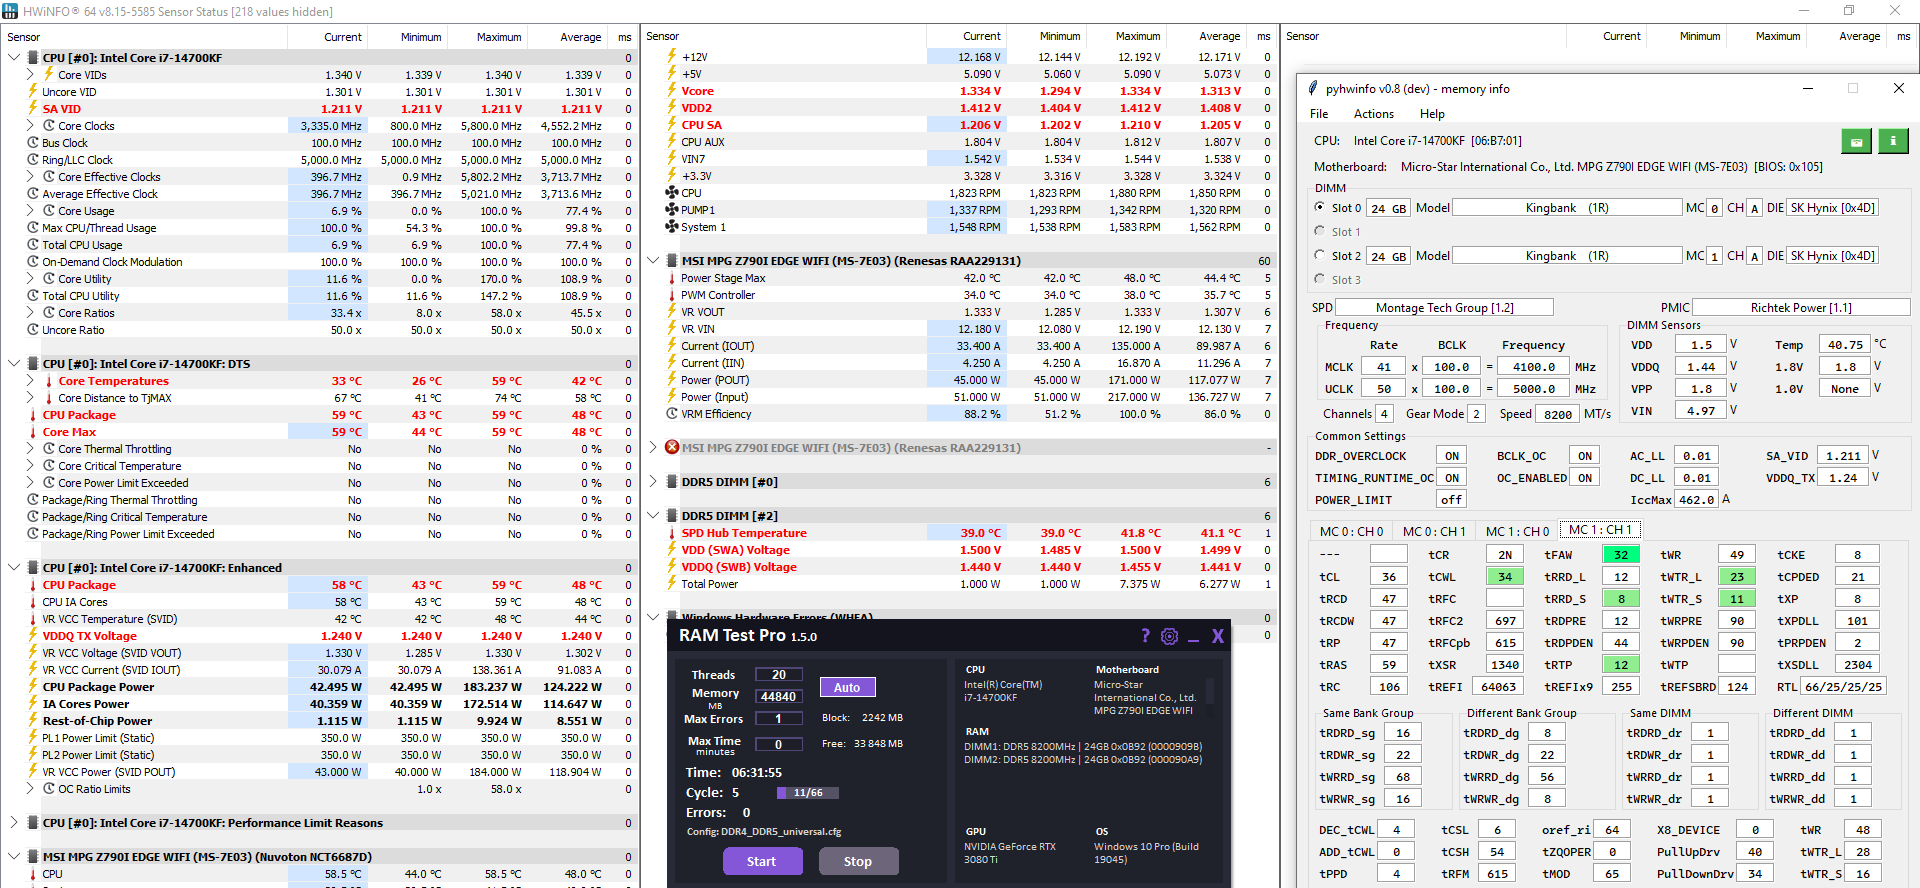Click the chip icon beside CPU [#0] Intel Core i7-14700KF
1920x888 pixels.
(x=33, y=58)
